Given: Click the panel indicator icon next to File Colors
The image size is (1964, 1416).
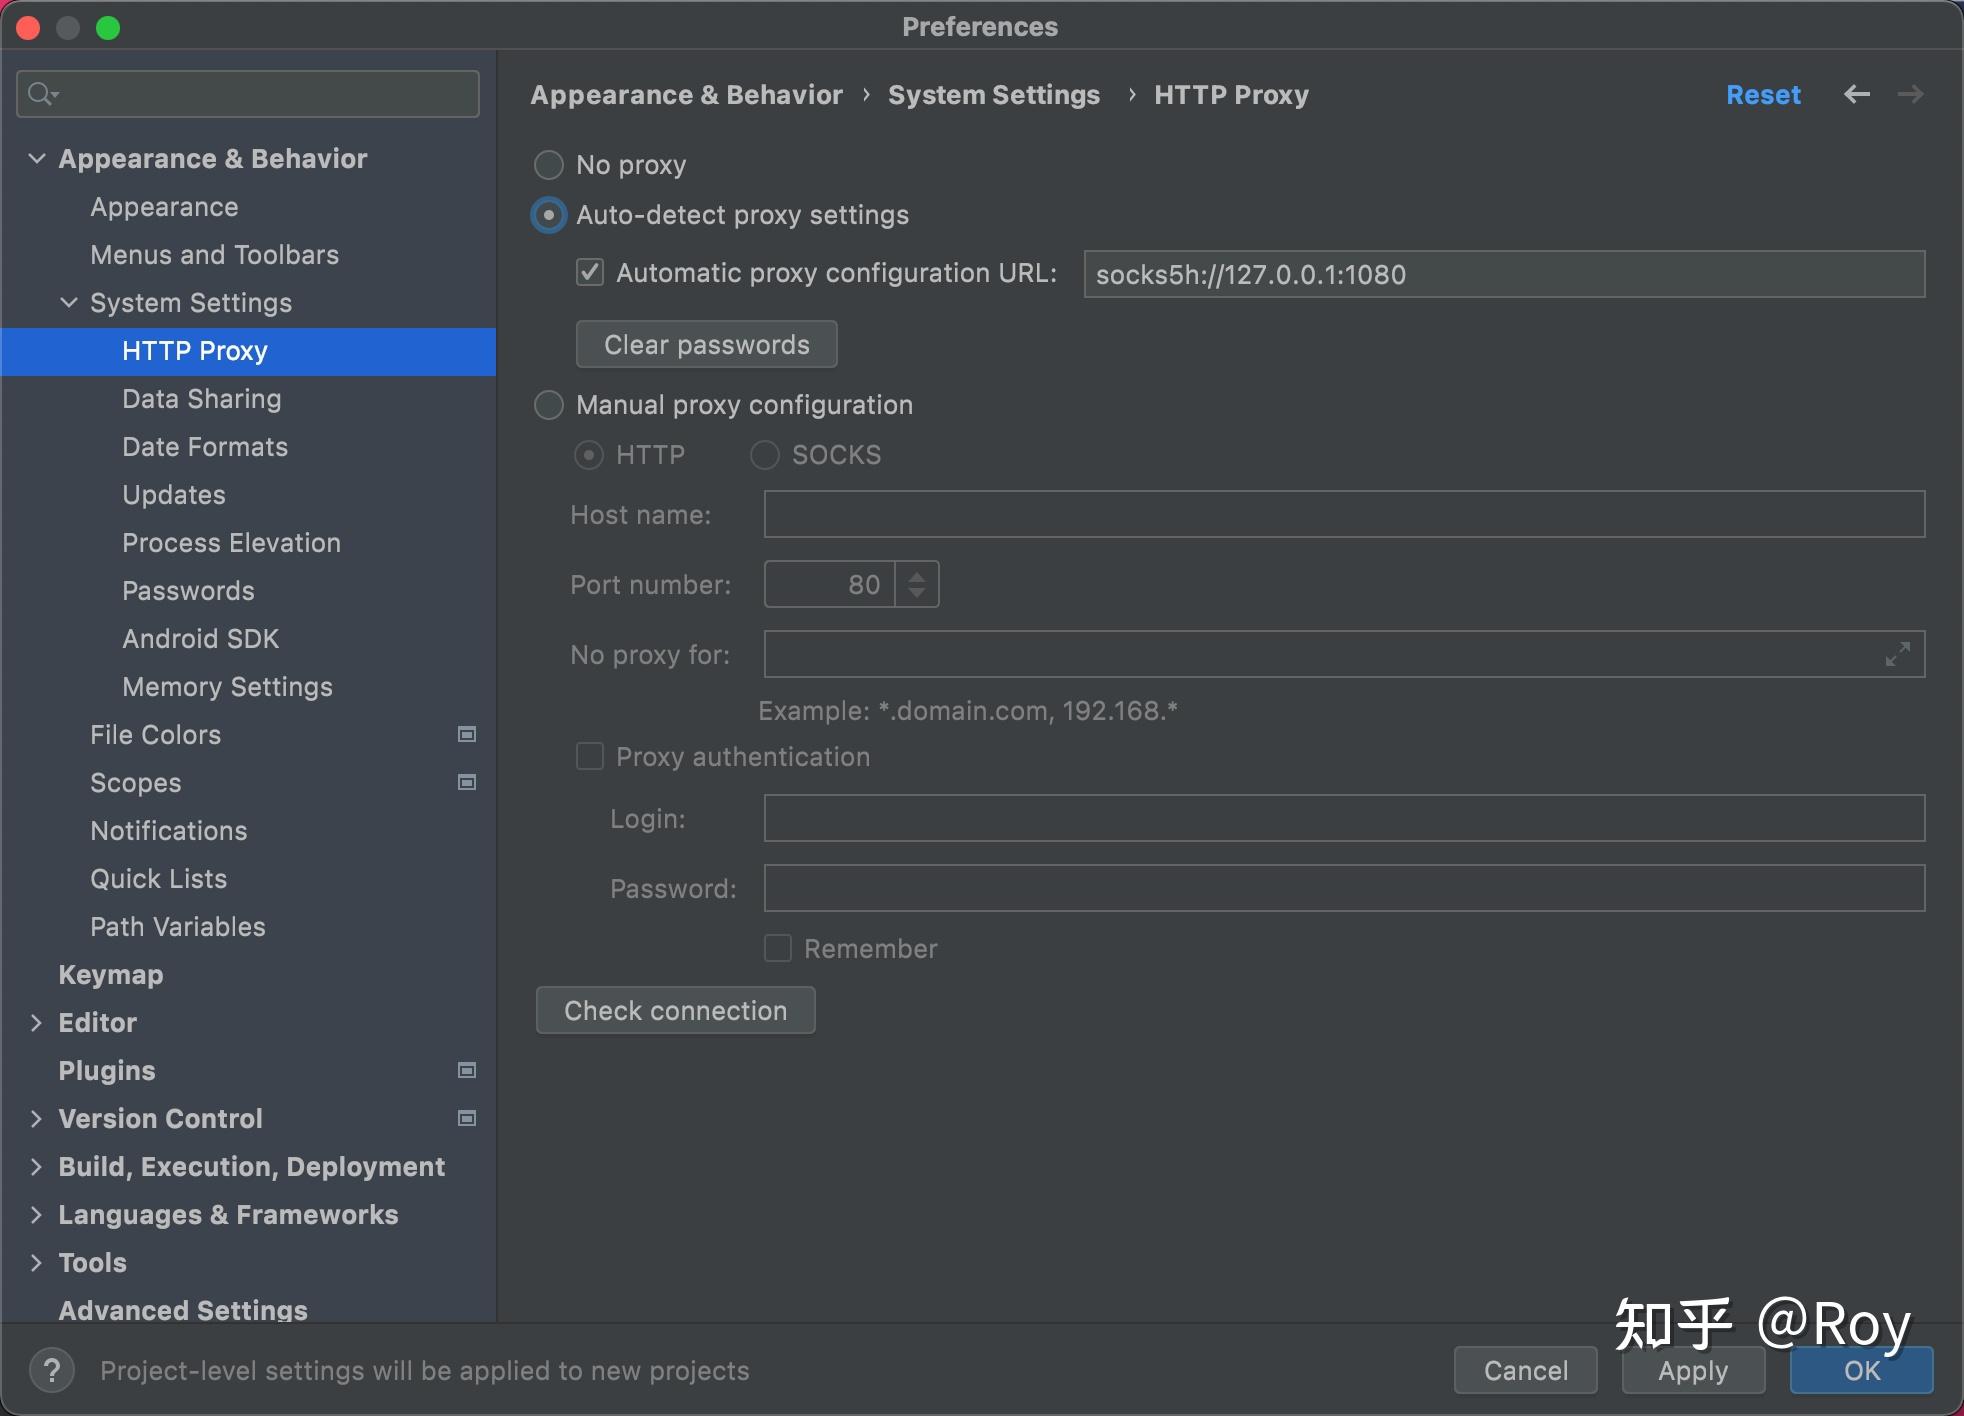Looking at the screenshot, I should [466, 734].
